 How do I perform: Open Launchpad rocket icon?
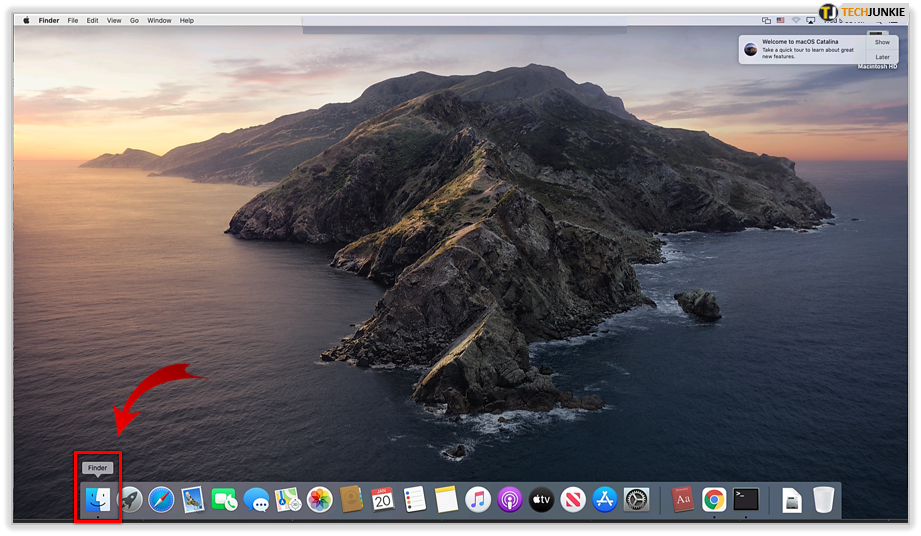(130, 500)
